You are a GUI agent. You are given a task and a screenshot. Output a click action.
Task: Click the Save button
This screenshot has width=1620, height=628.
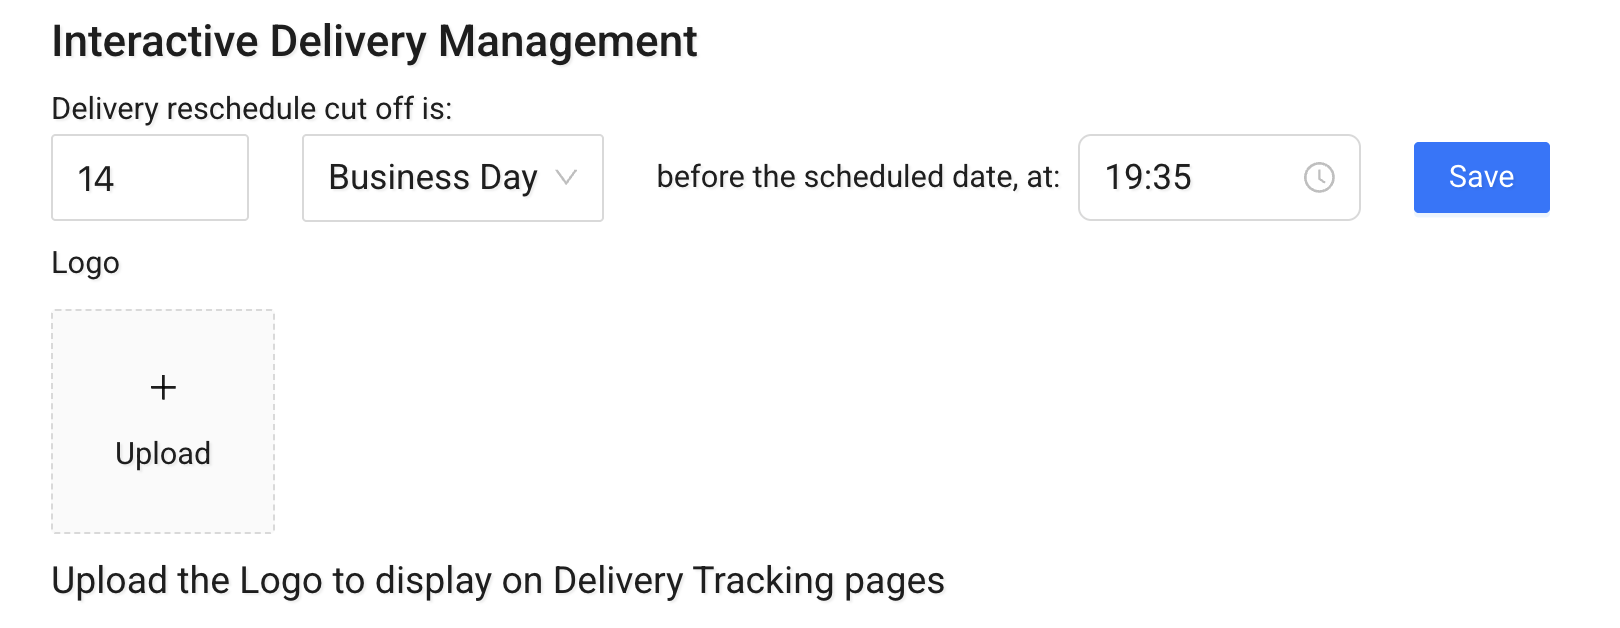[x=1481, y=178]
